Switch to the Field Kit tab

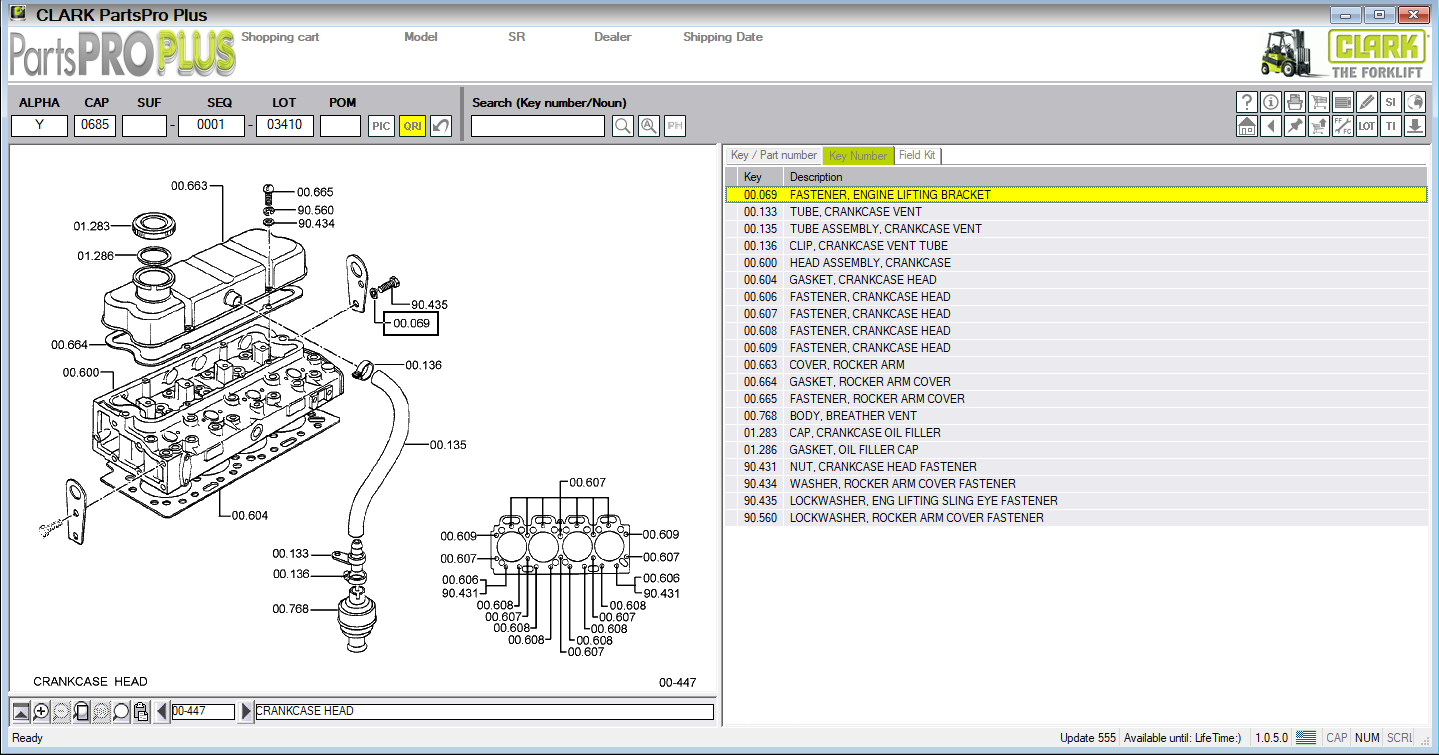[916, 156]
